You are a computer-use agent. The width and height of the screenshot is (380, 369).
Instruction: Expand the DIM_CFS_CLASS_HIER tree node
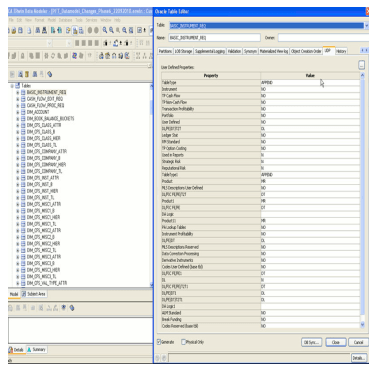pos(18,138)
